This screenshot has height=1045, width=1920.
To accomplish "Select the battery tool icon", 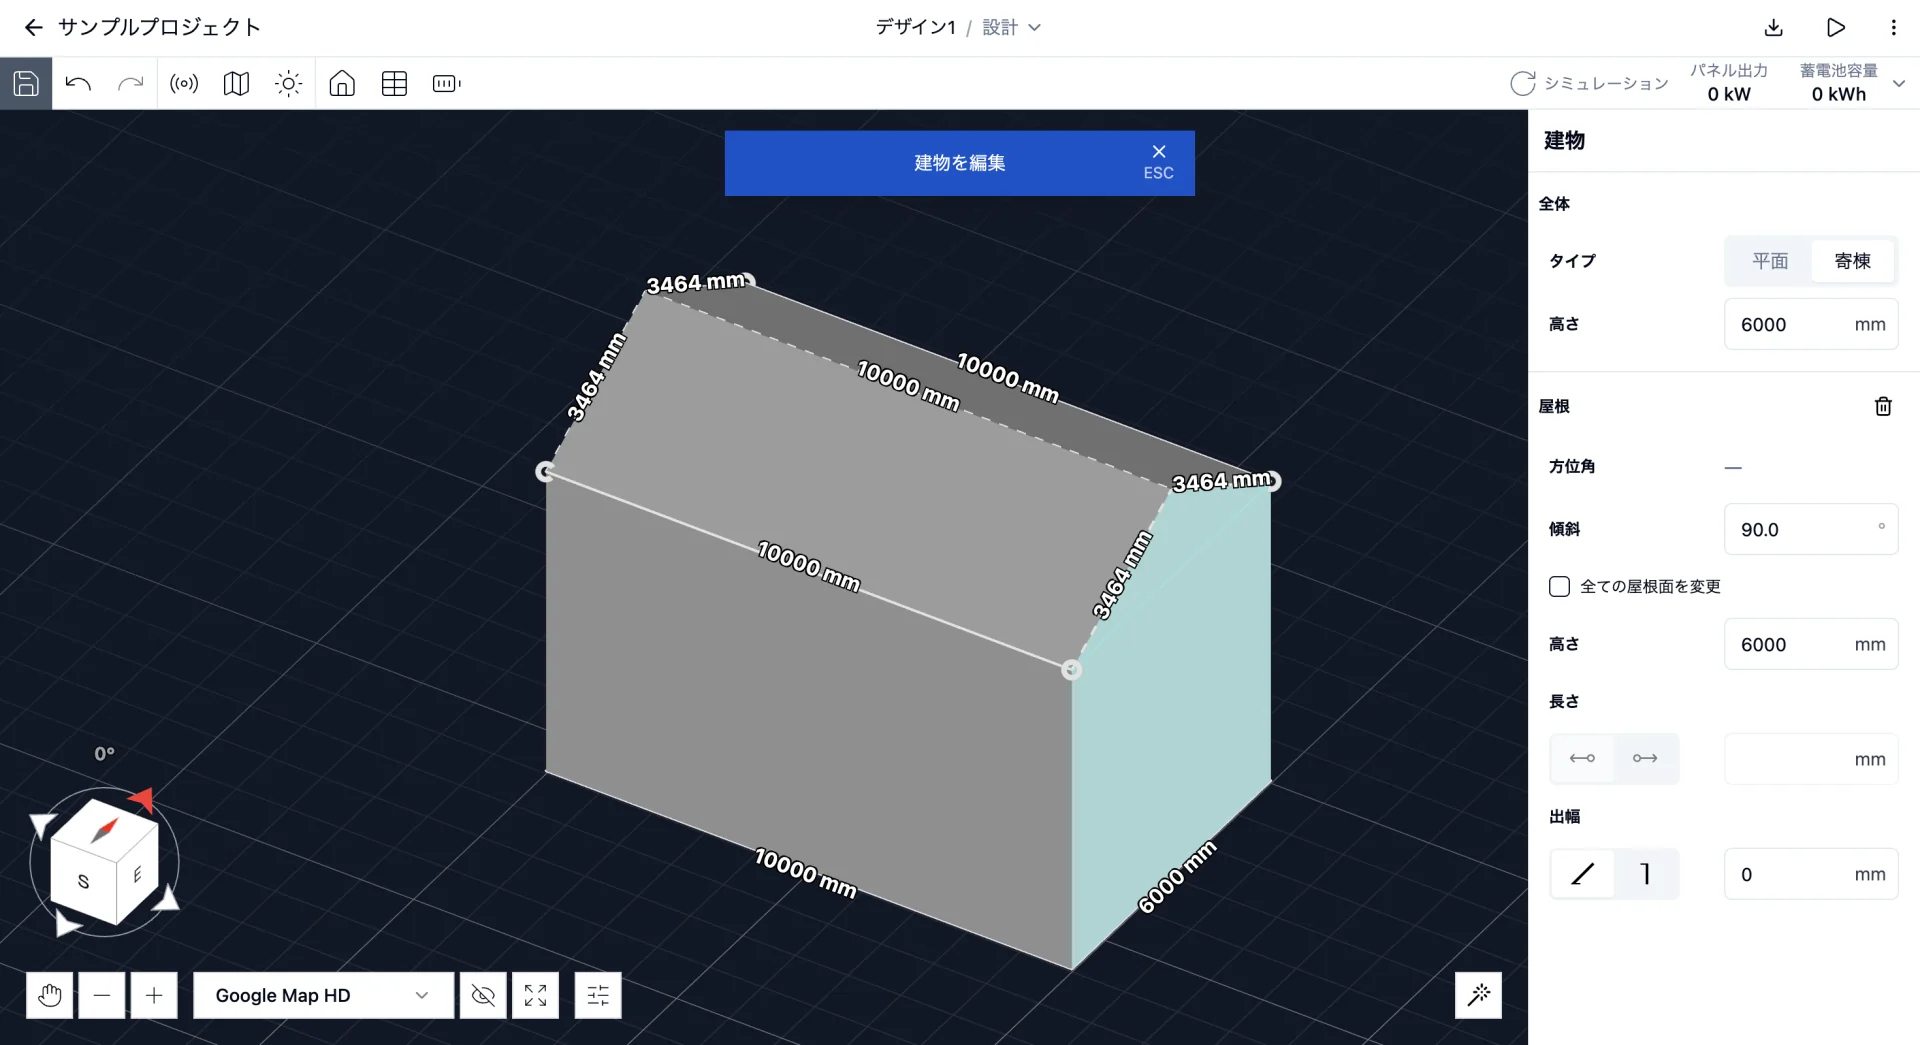I will point(446,84).
